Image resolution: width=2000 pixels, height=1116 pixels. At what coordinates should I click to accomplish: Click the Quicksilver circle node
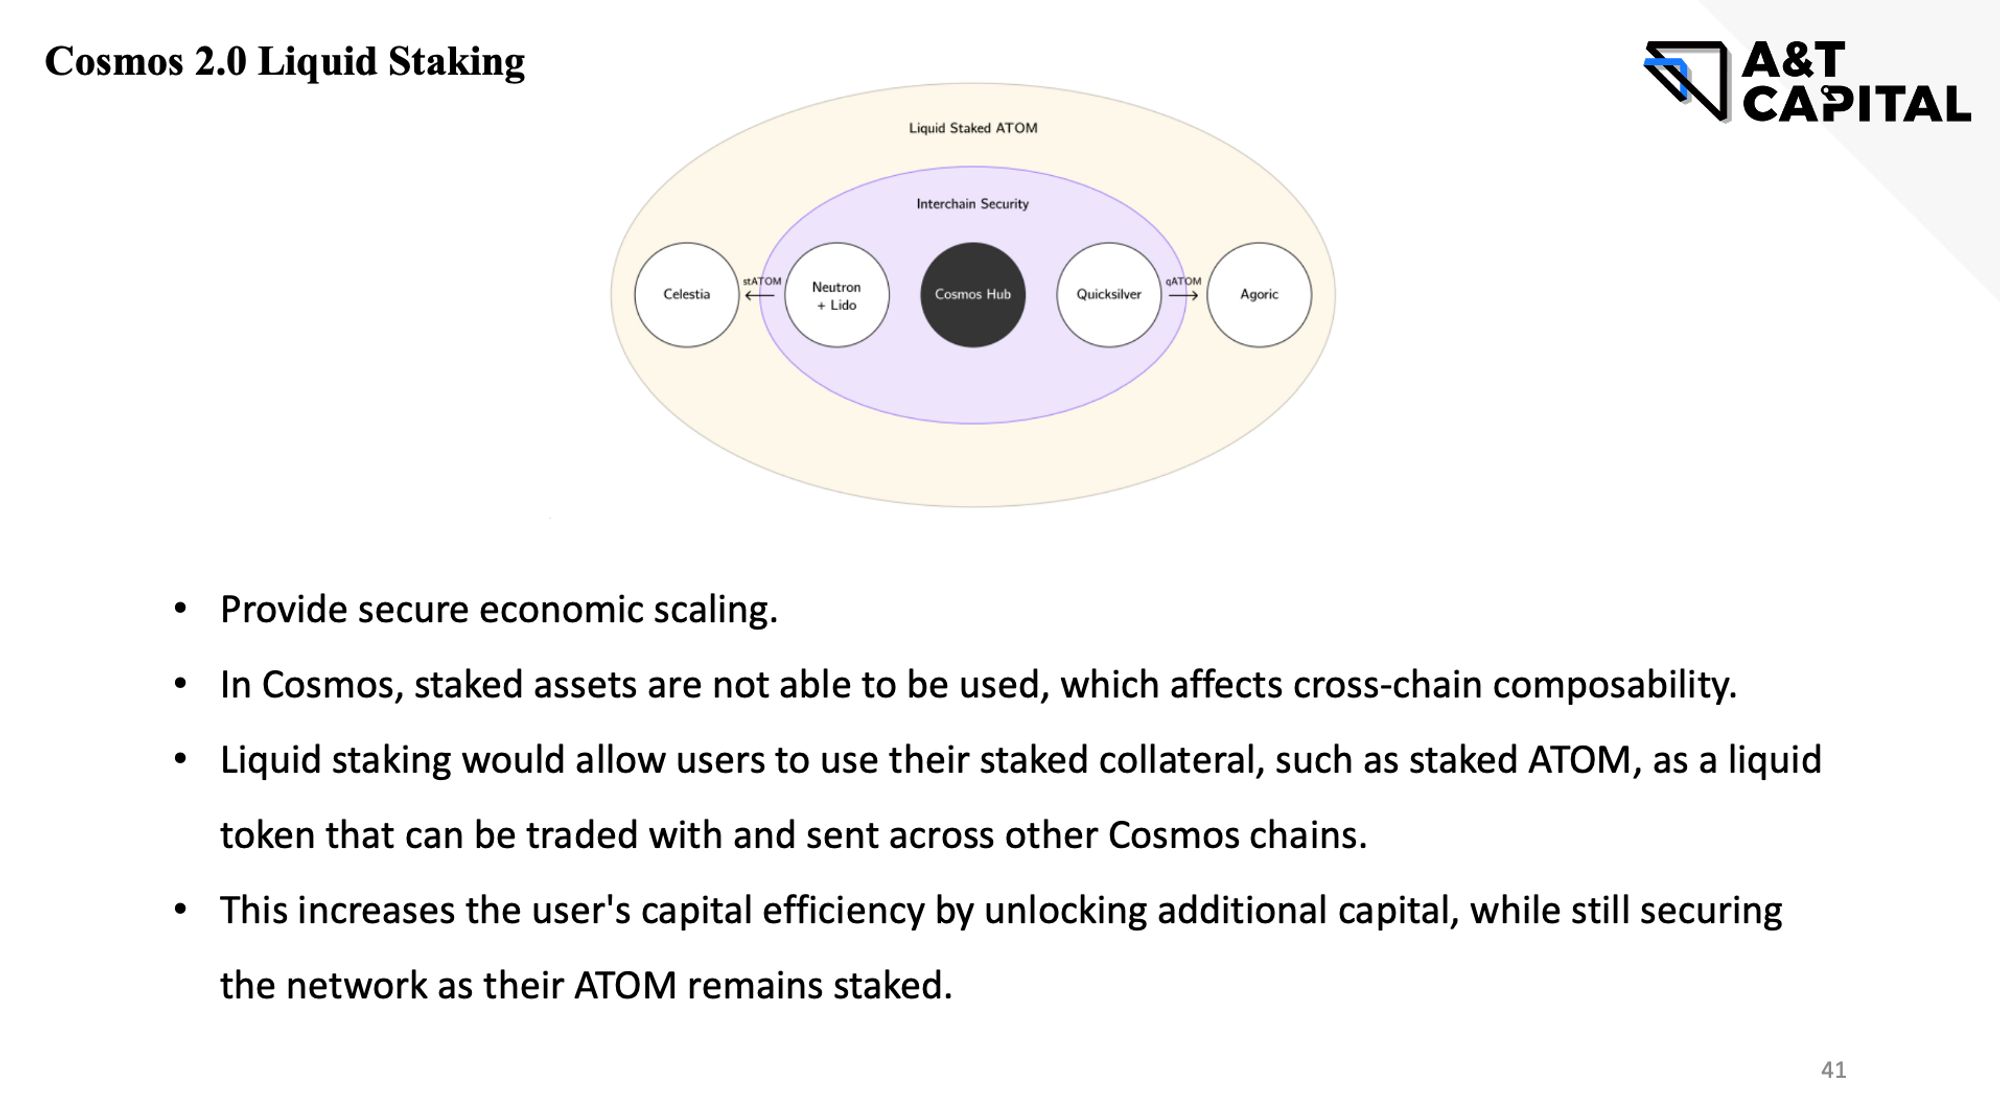click(1108, 295)
